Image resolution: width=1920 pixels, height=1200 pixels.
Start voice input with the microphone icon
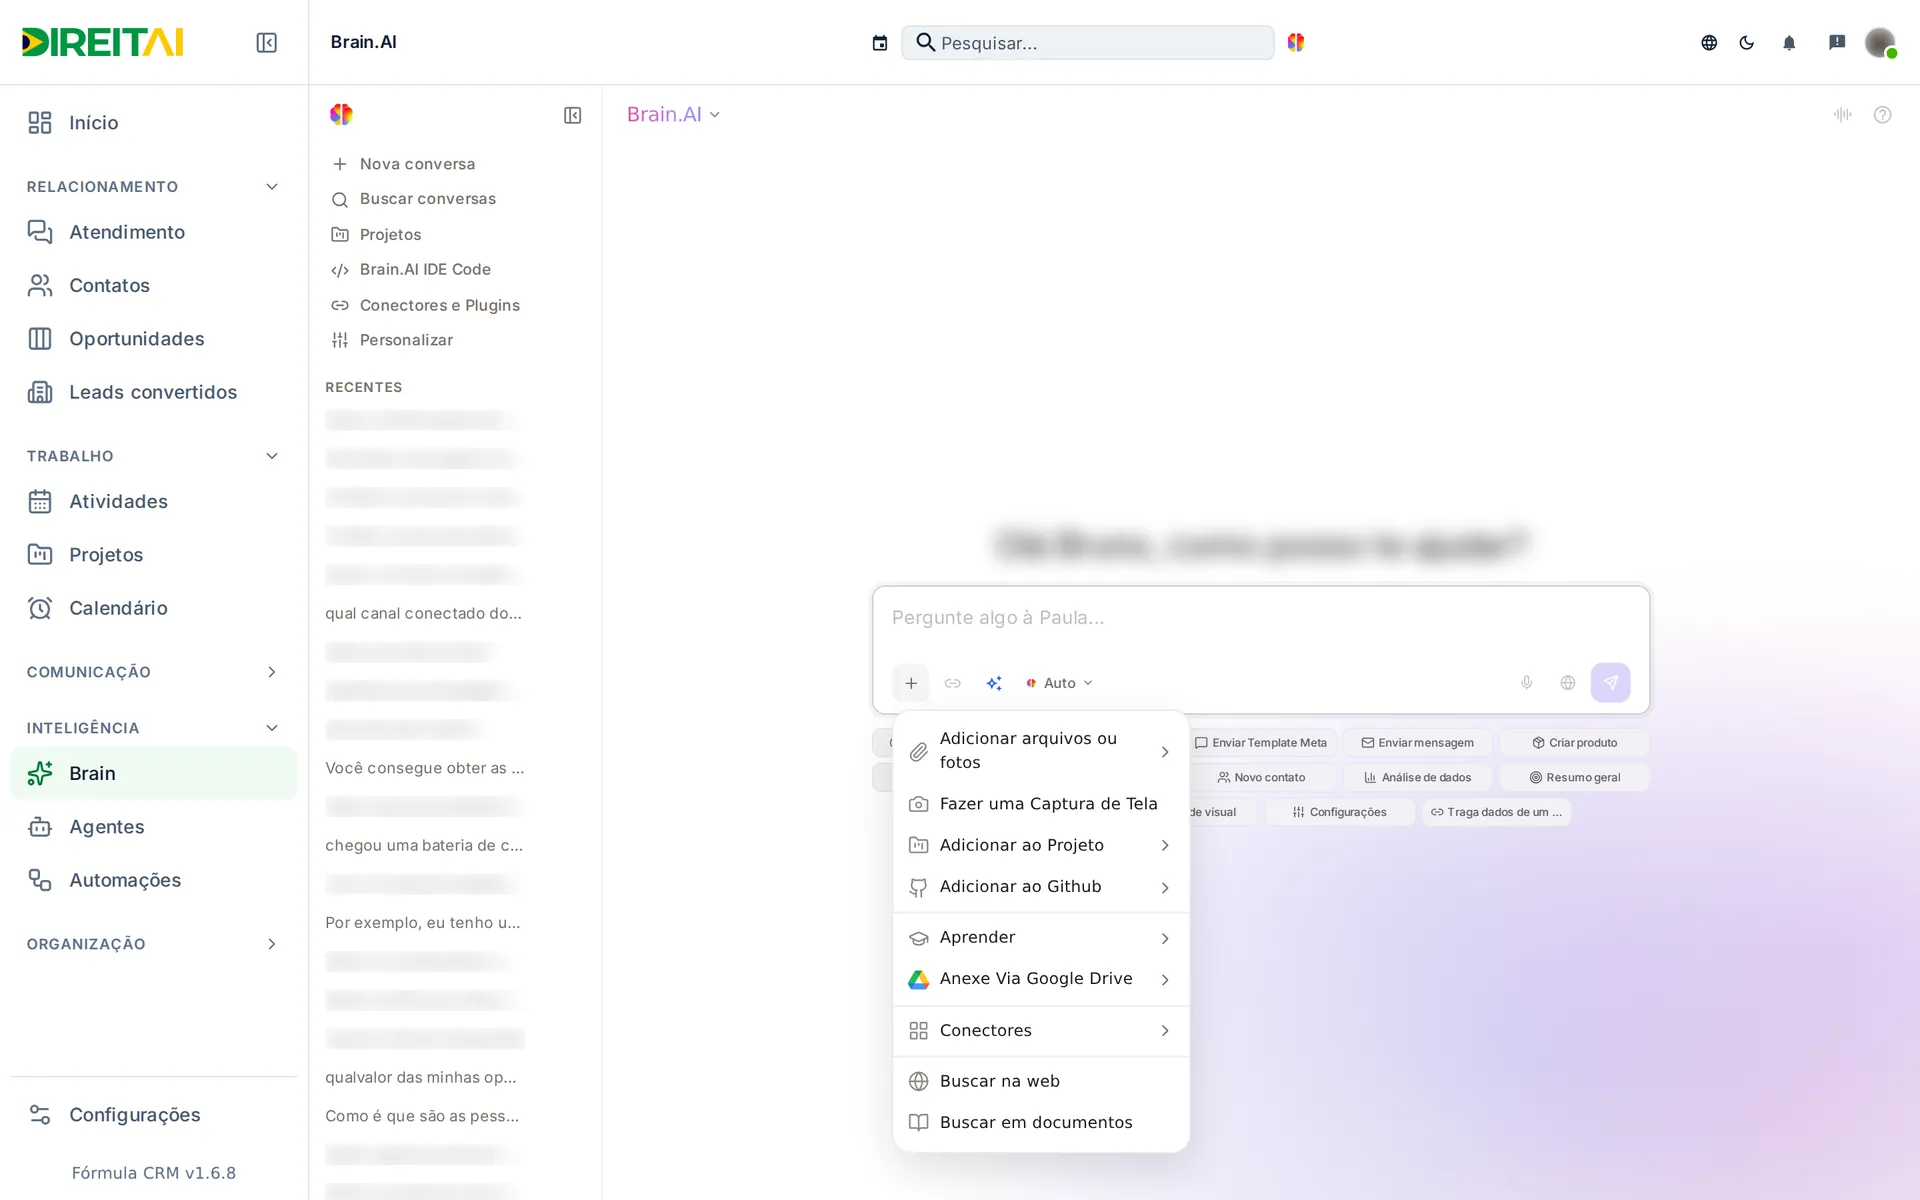(x=1526, y=682)
